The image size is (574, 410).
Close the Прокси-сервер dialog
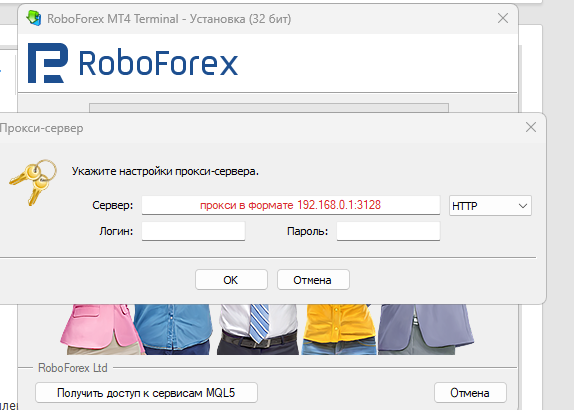531,127
